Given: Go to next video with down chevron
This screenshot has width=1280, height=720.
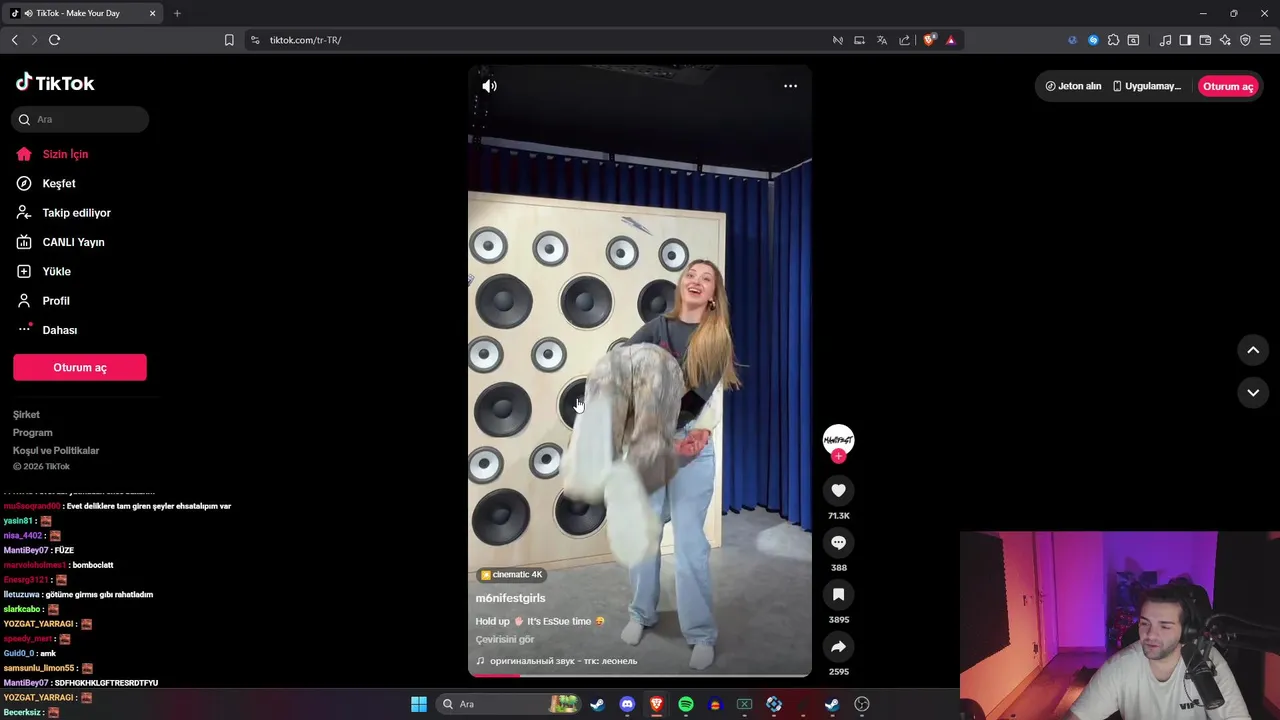Looking at the screenshot, I should [x=1253, y=393].
